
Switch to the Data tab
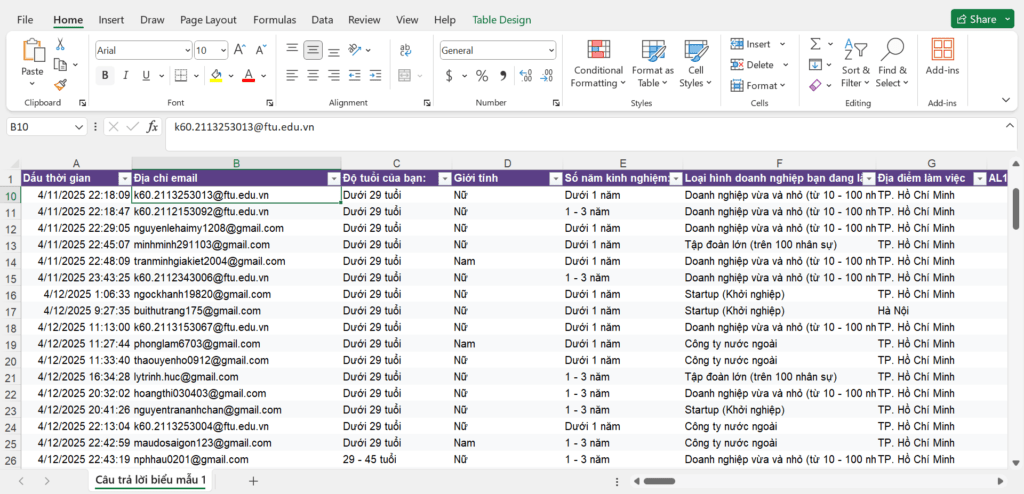[322, 20]
